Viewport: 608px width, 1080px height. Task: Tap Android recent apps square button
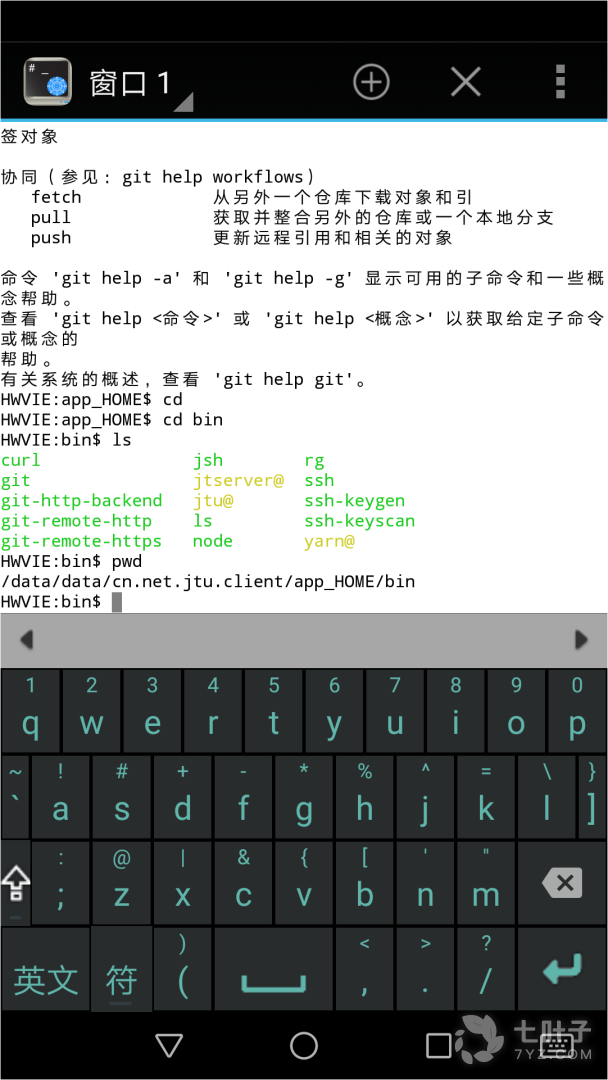(x=439, y=1046)
